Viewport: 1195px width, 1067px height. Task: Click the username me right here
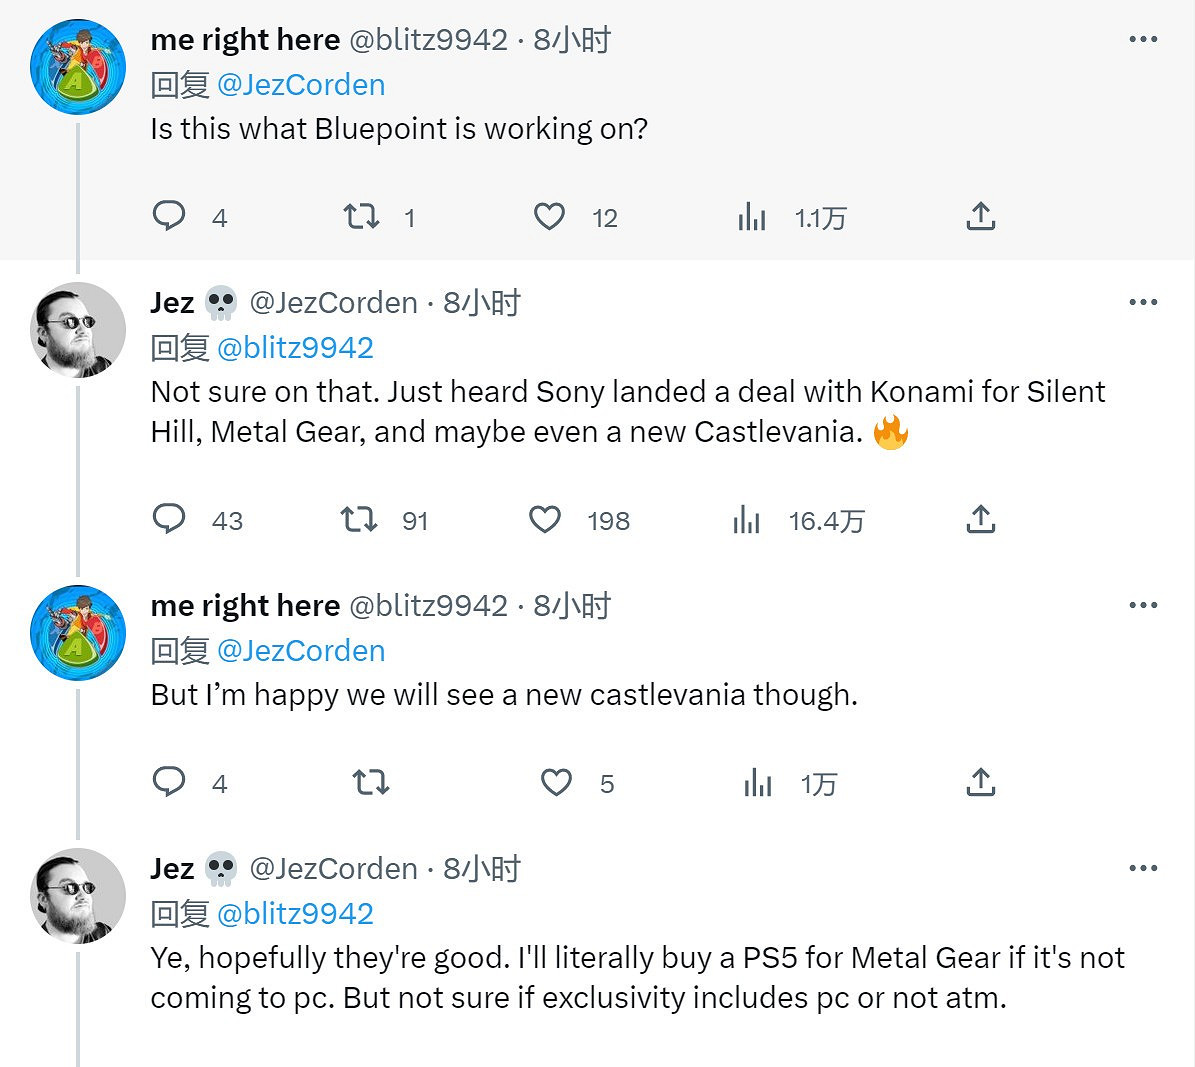[245, 39]
